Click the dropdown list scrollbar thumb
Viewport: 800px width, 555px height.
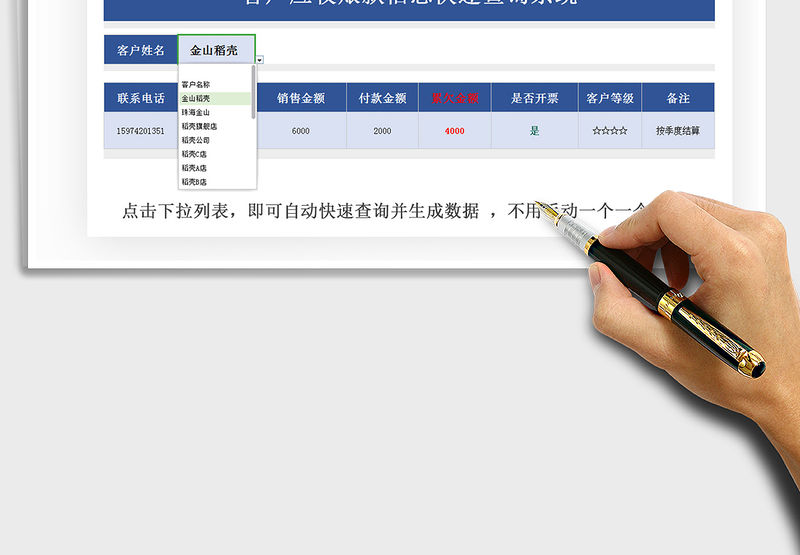pos(254,92)
